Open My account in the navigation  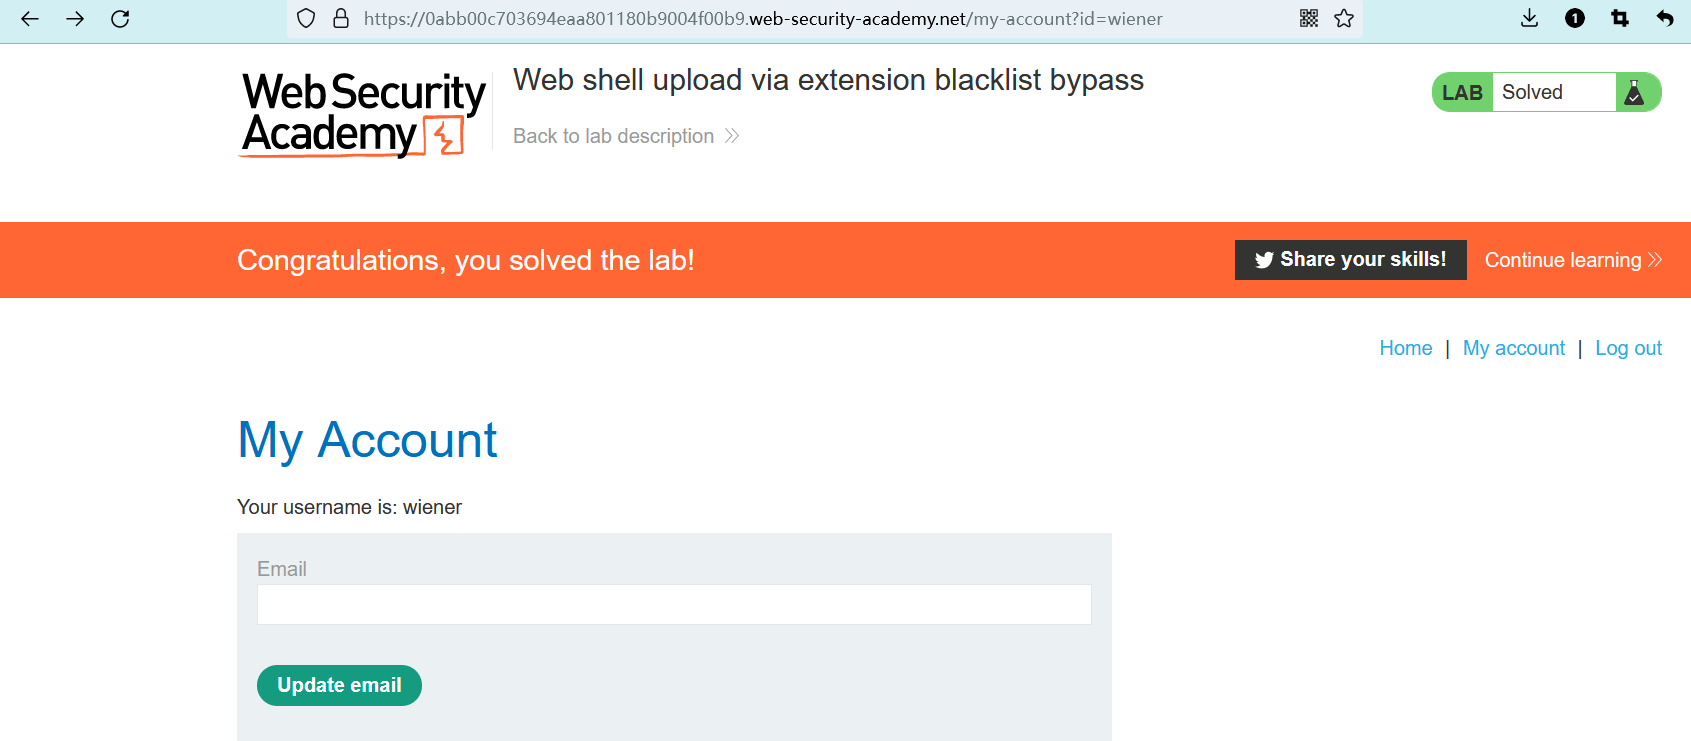pos(1513,348)
